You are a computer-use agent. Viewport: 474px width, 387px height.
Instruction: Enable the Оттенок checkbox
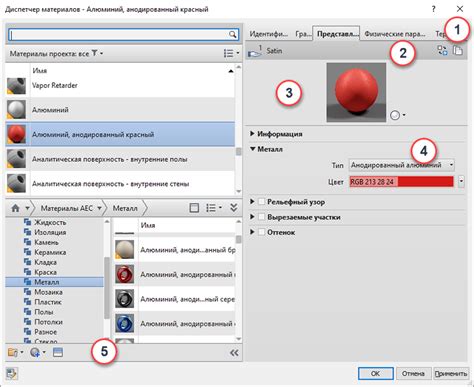262,232
